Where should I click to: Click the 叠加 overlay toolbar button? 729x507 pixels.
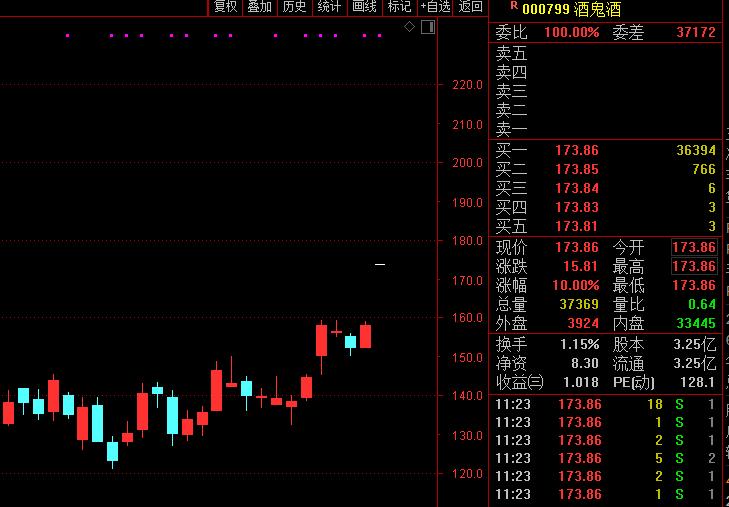coord(259,7)
